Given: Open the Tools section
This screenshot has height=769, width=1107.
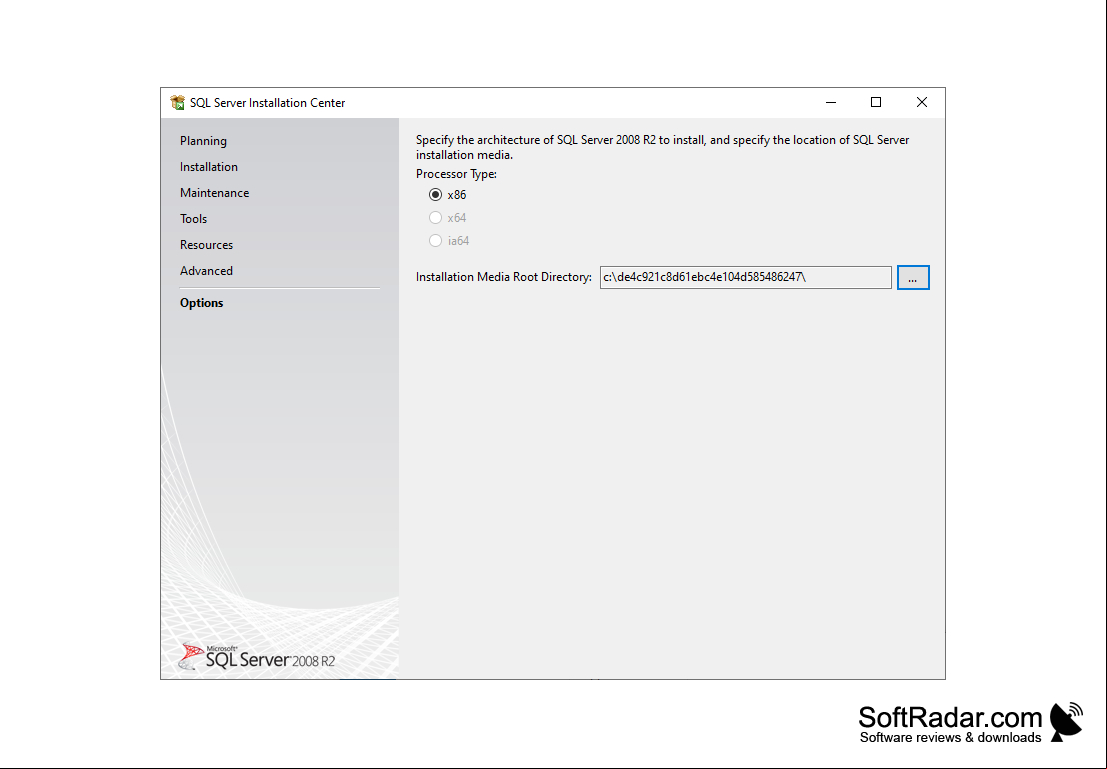Looking at the screenshot, I should (193, 219).
